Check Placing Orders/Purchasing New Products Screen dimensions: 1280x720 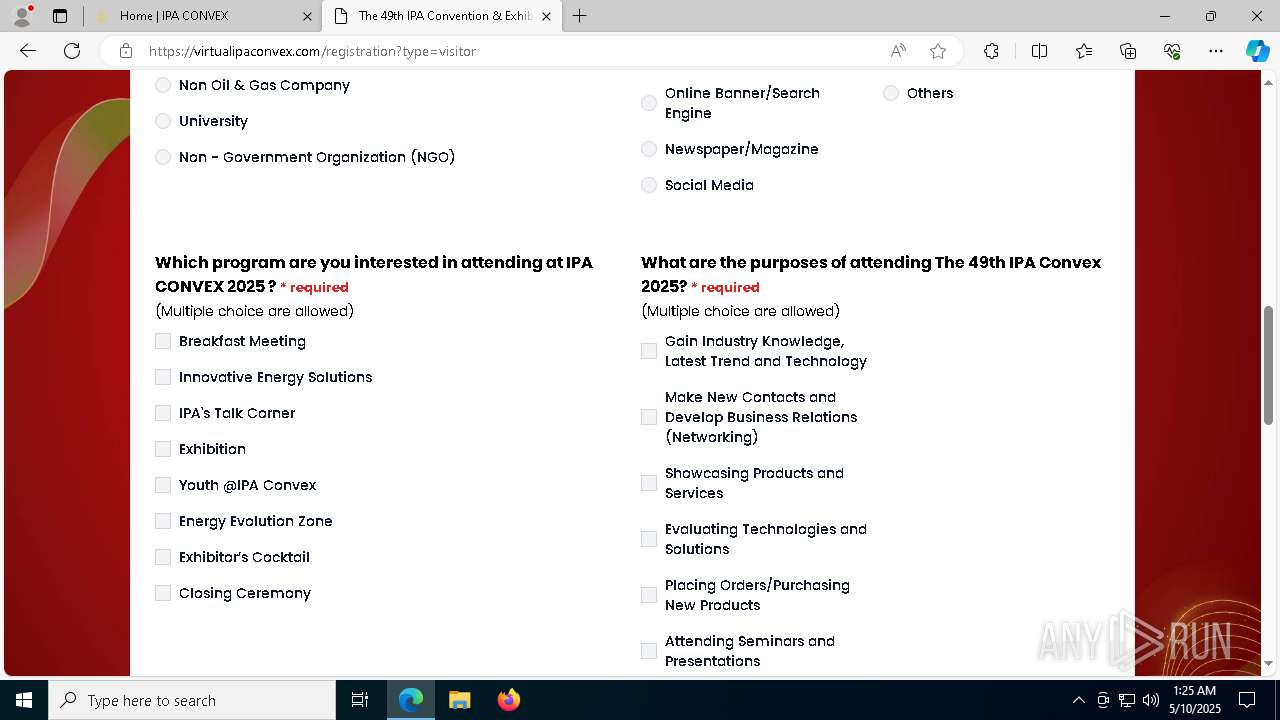(649, 595)
